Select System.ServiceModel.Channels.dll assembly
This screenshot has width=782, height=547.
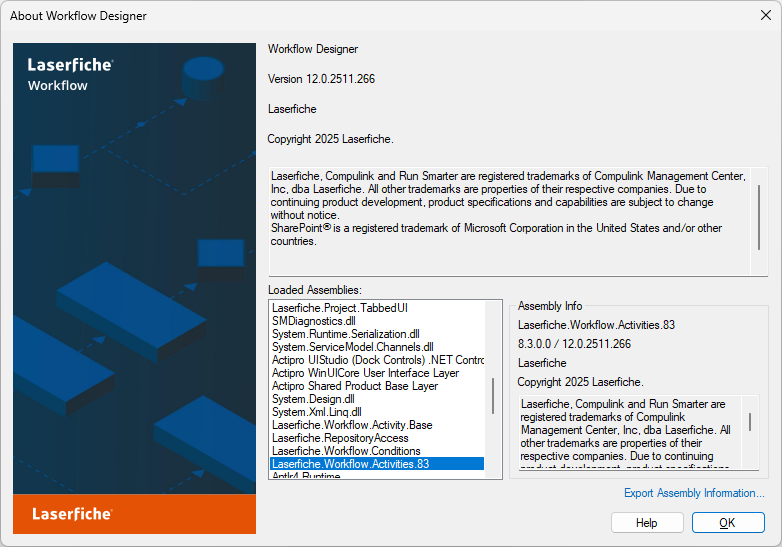[x=377, y=347]
